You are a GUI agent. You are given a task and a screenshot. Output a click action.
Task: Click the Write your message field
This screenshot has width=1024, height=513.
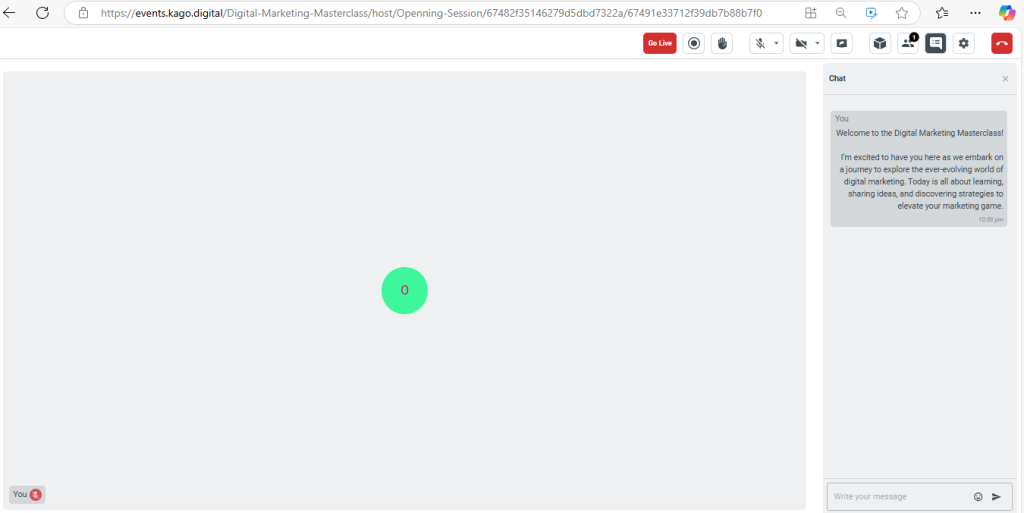pyautogui.click(x=897, y=497)
